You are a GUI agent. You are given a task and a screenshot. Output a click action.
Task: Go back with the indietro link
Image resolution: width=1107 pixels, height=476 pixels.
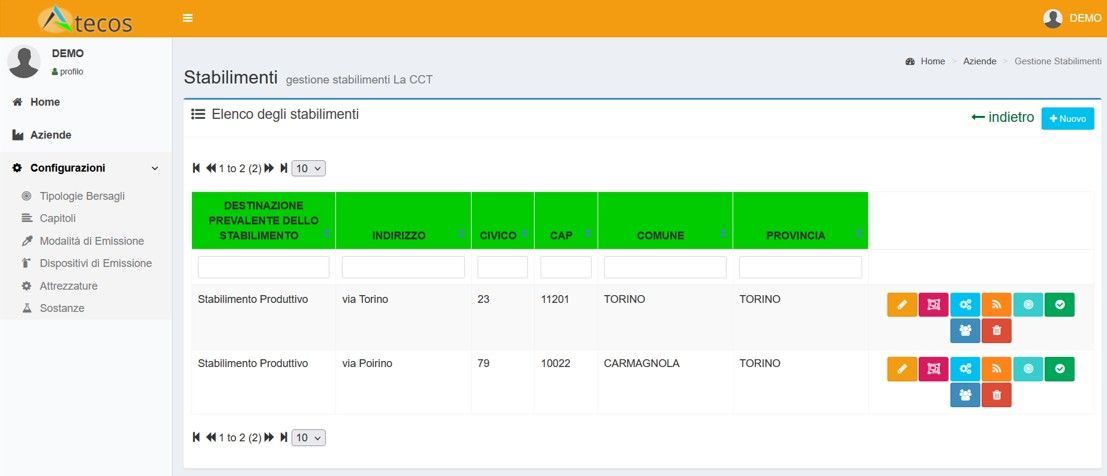tap(1003, 117)
